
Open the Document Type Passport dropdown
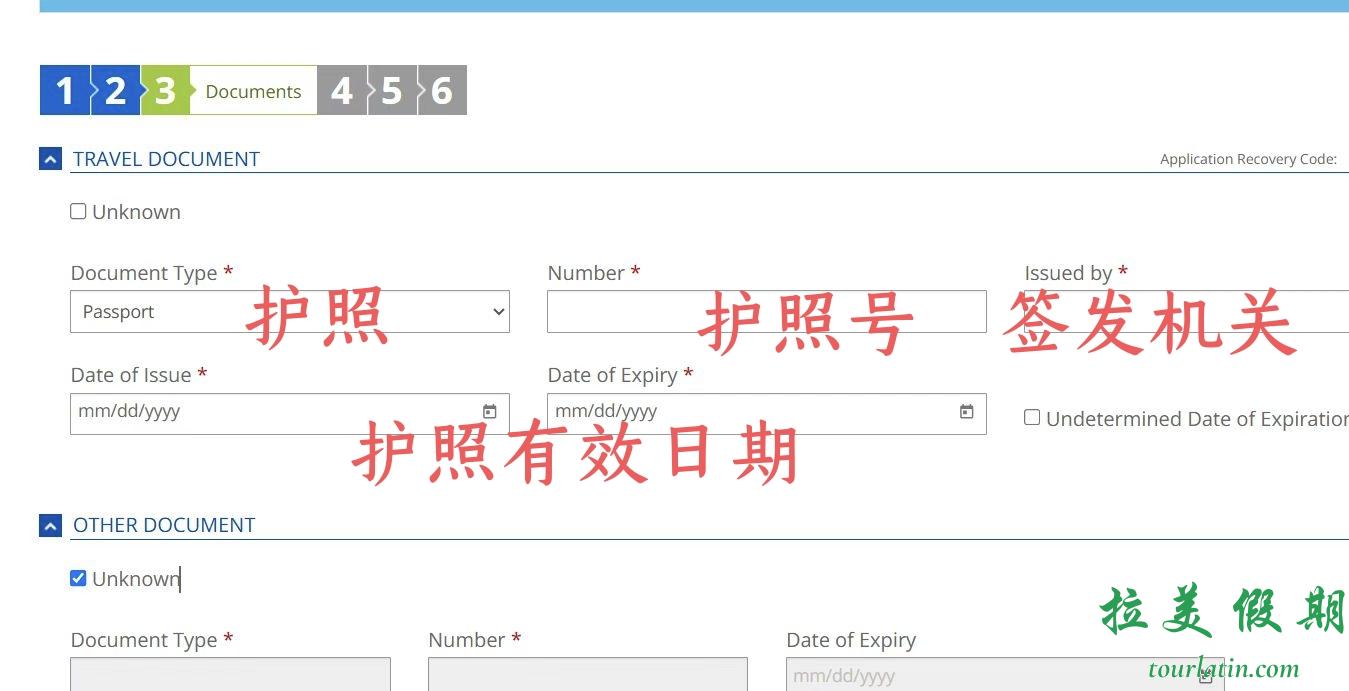coord(289,312)
